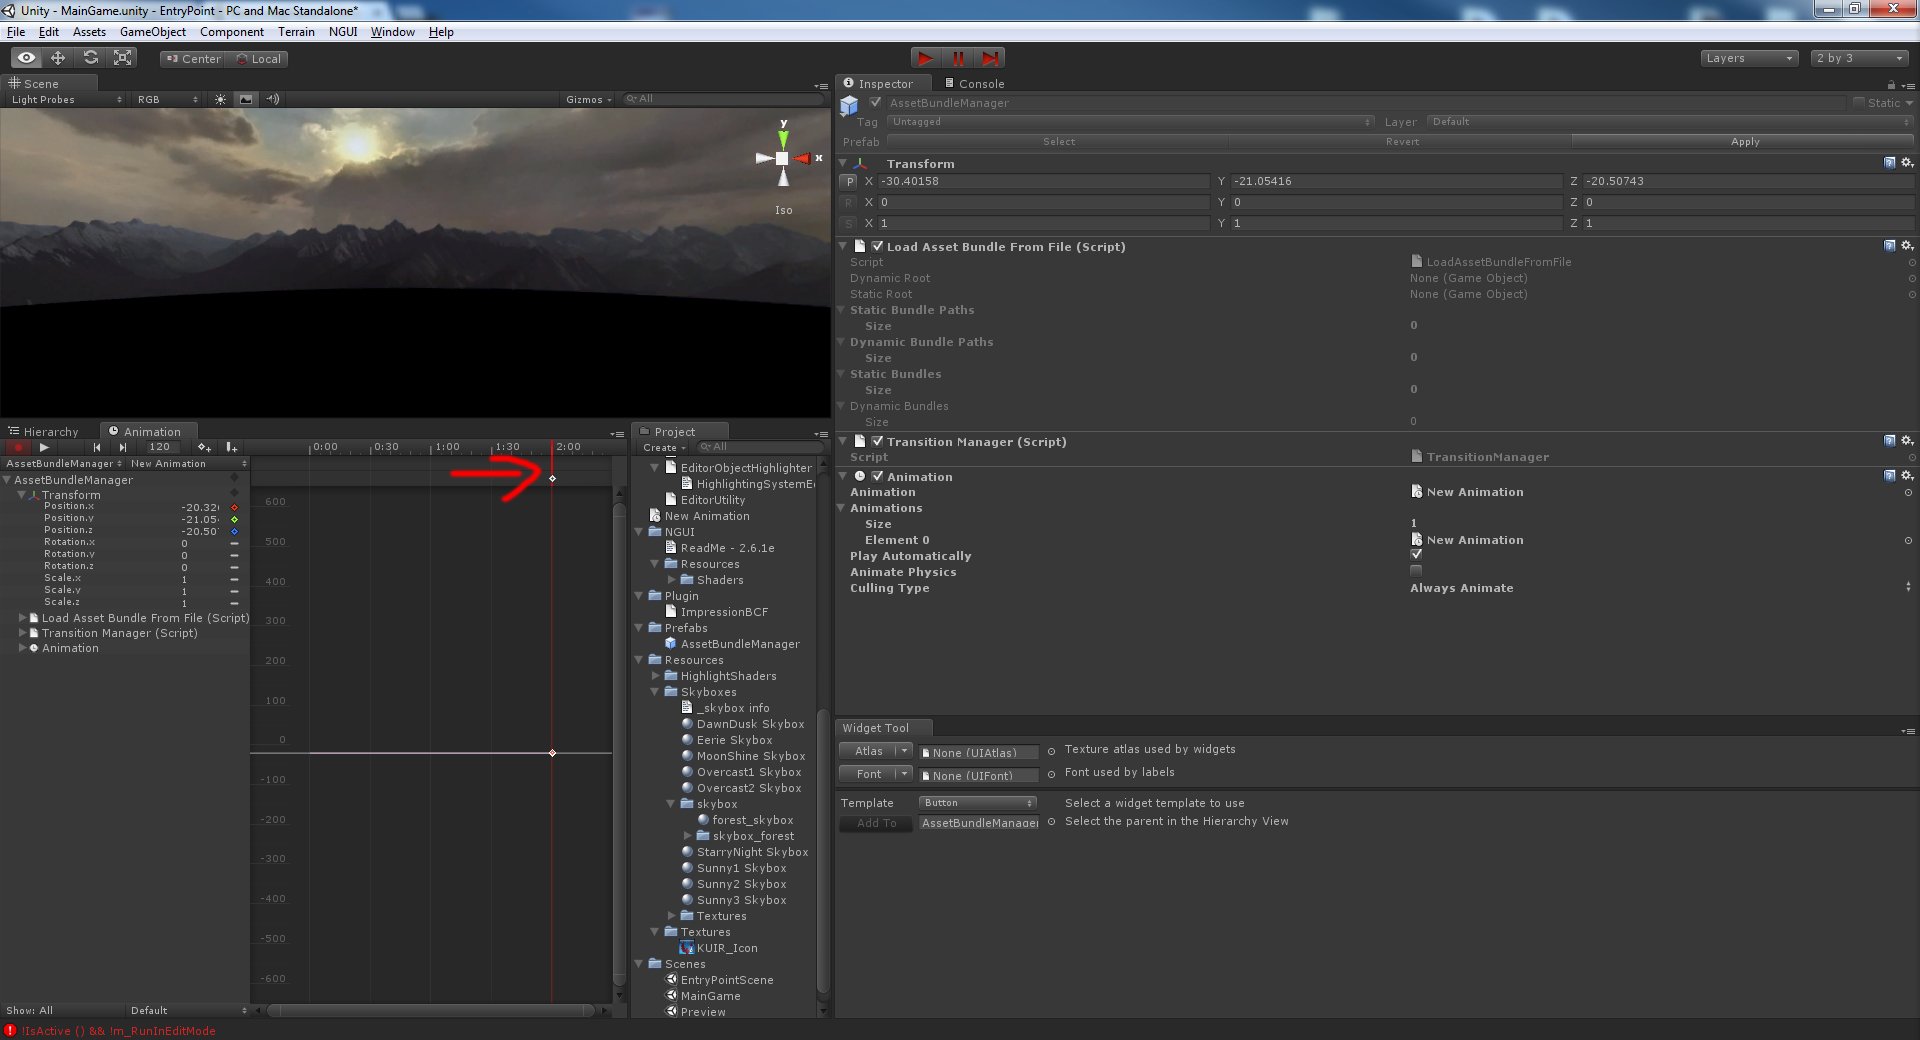
Task: Open the GameObject menu
Action: 153,32
